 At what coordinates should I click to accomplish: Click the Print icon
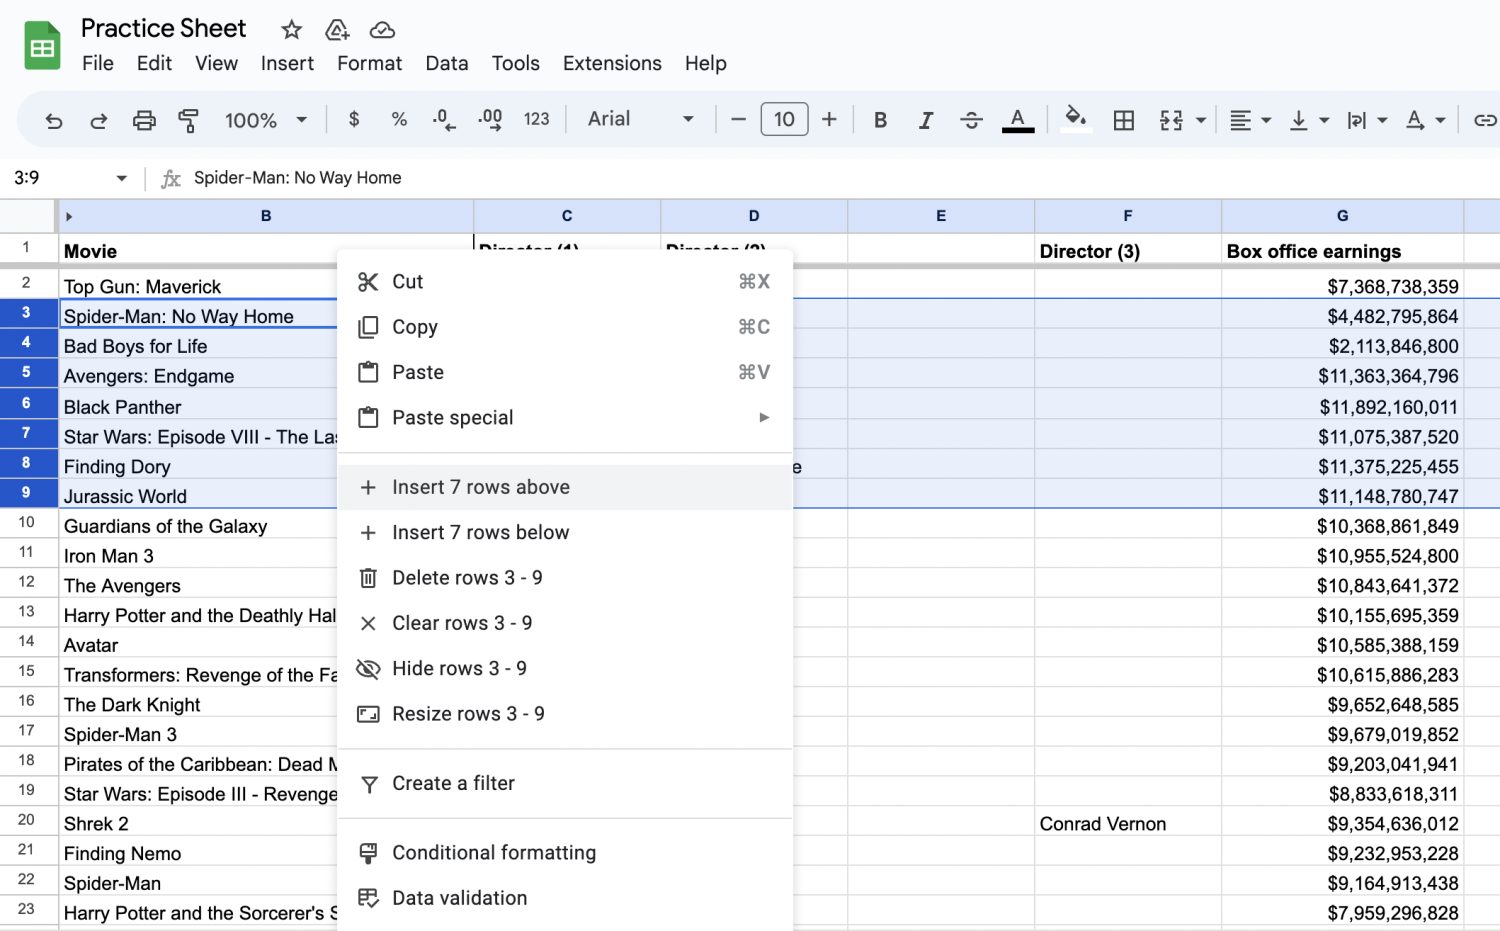point(144,120)
